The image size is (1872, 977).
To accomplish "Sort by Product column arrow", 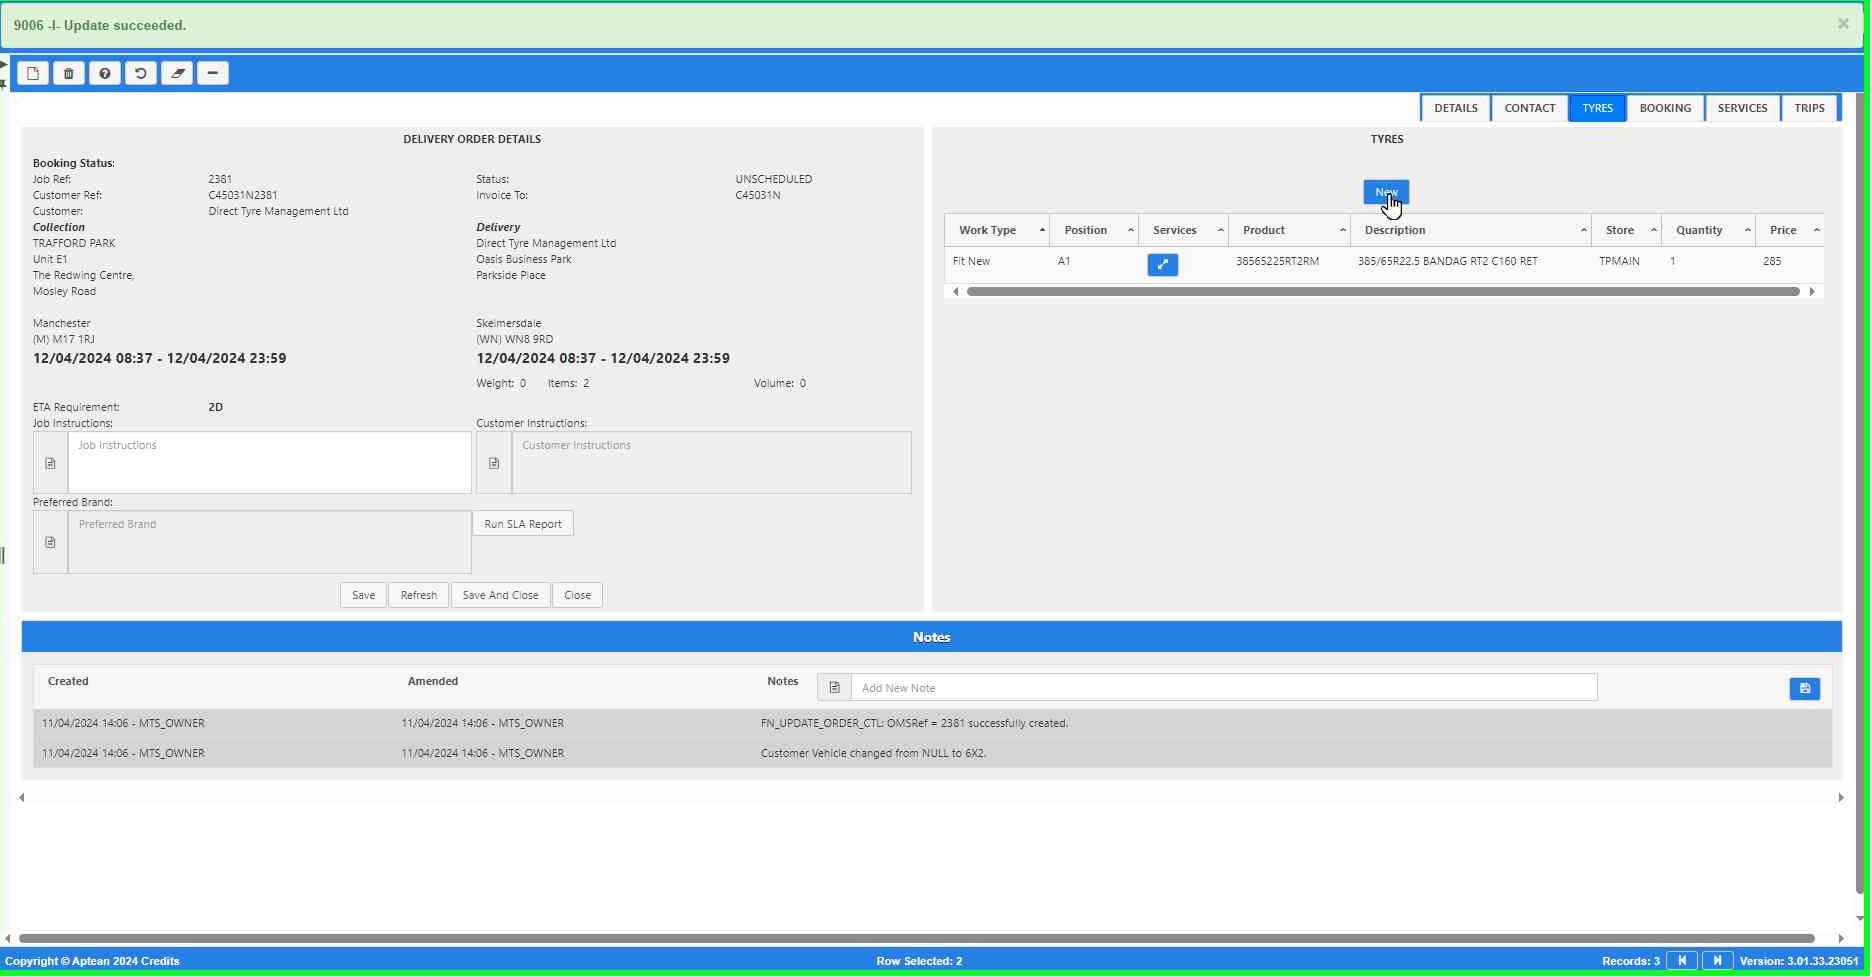I will coord(1343,230).
